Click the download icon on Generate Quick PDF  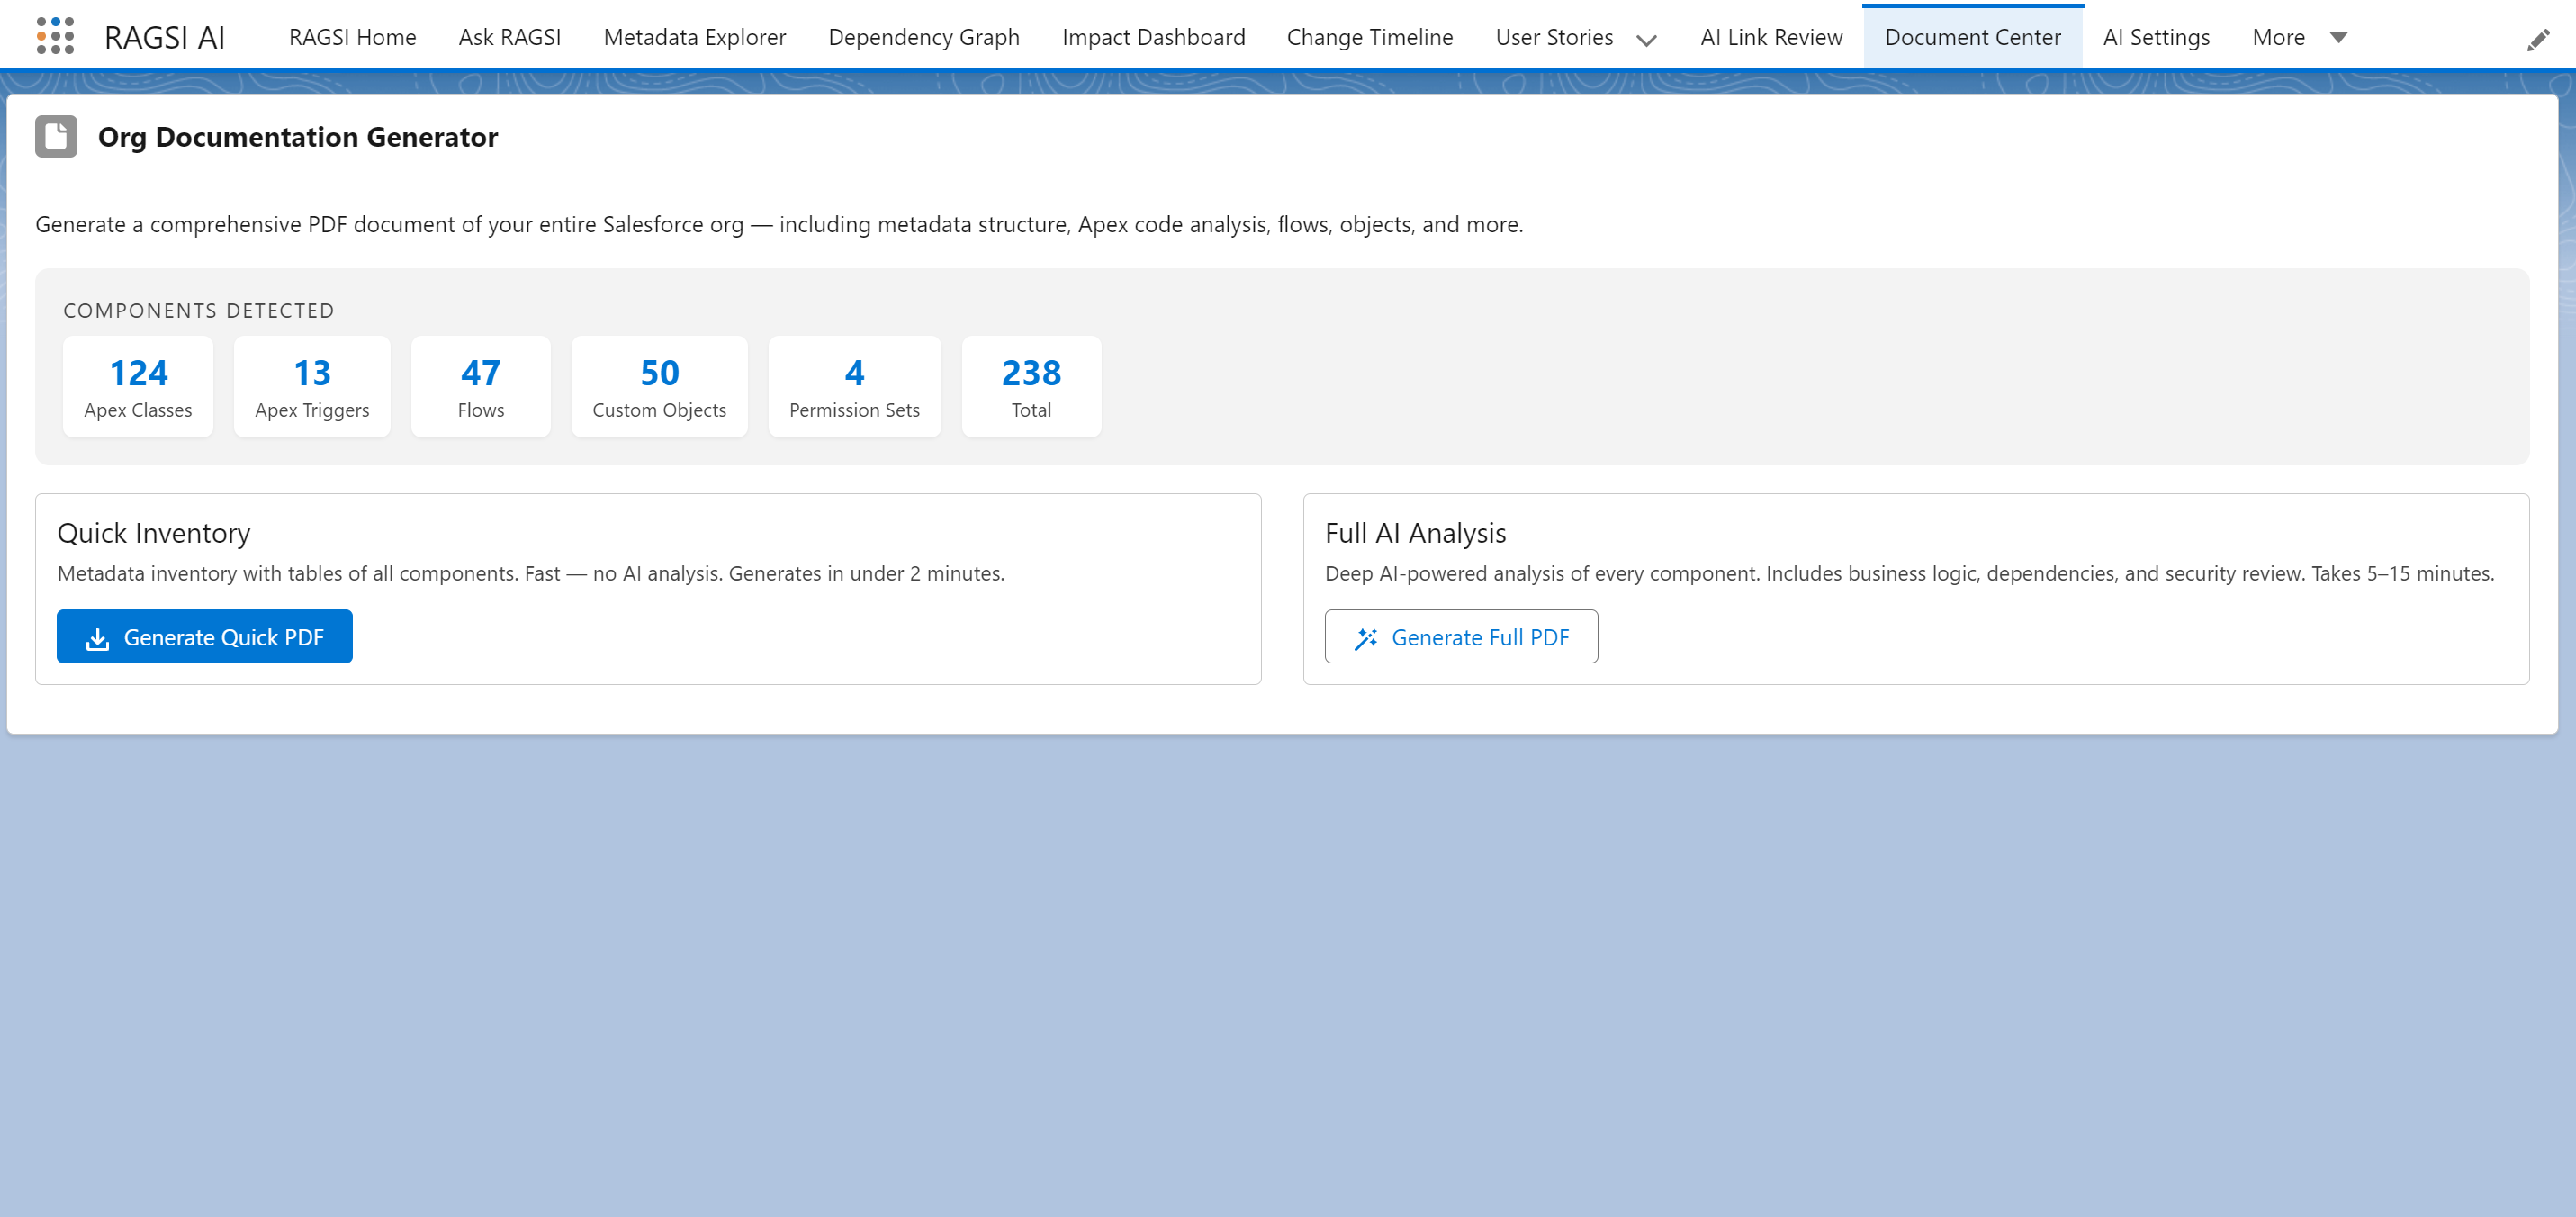(97, 636)
